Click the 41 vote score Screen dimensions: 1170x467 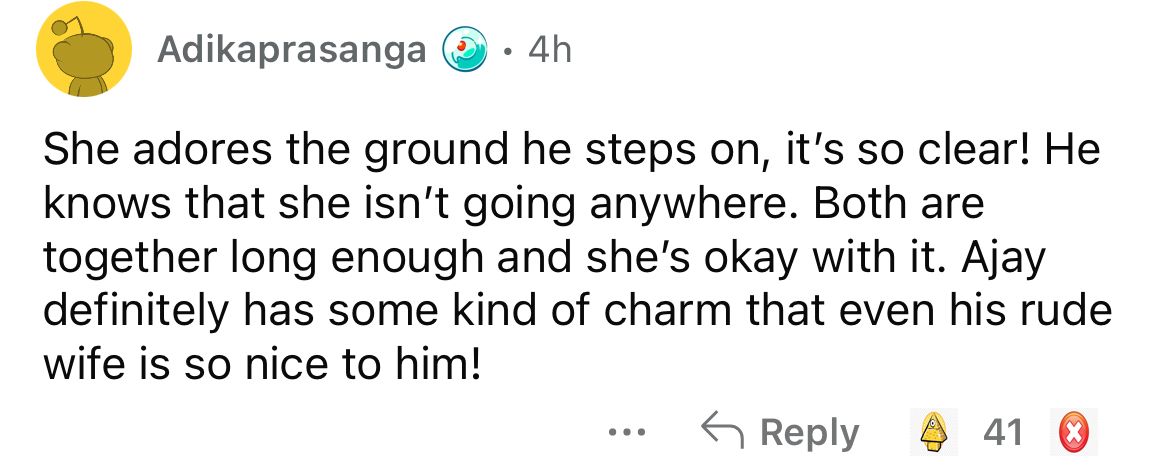tap(1003, 431)
